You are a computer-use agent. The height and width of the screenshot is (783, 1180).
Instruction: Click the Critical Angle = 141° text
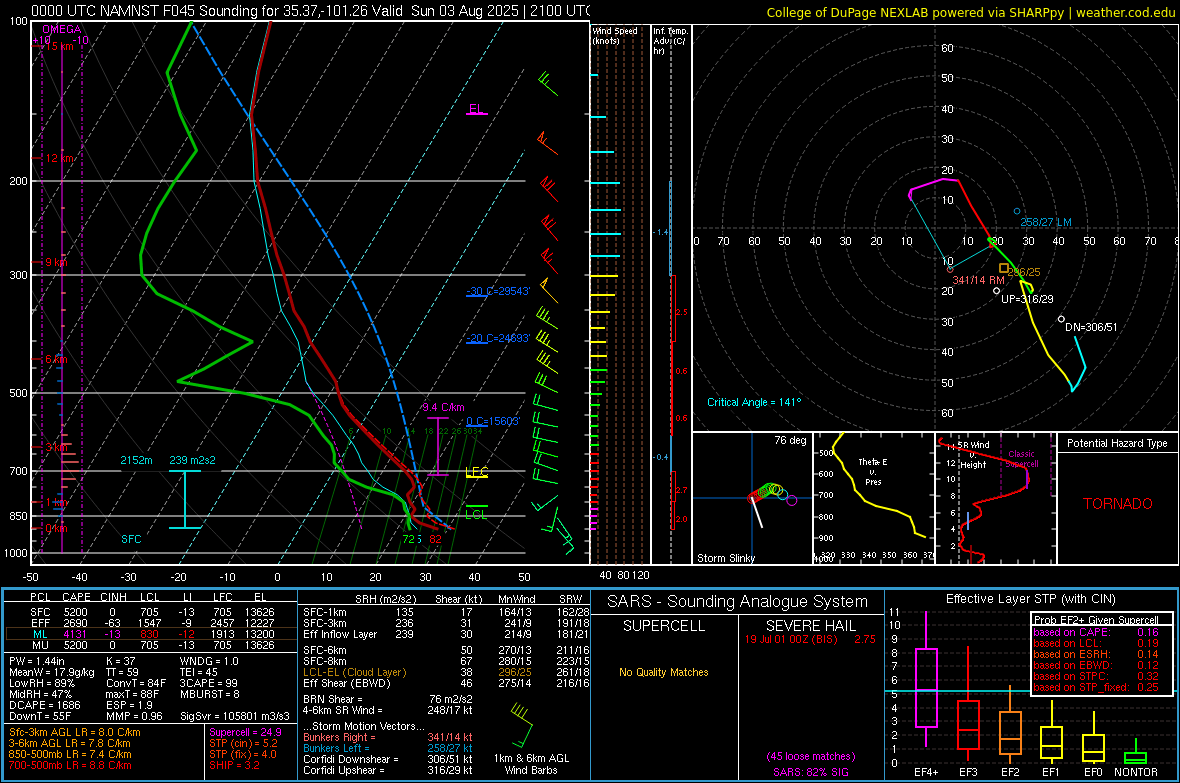754,402
